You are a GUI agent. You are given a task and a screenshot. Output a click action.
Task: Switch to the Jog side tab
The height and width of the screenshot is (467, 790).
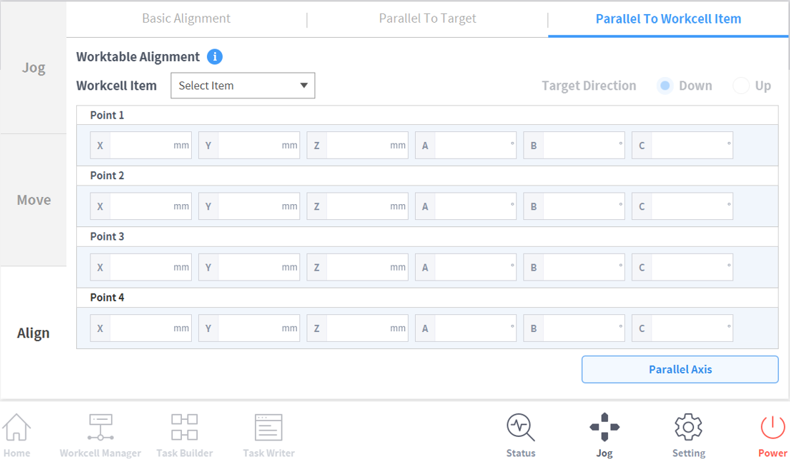(x=33, y=68)
